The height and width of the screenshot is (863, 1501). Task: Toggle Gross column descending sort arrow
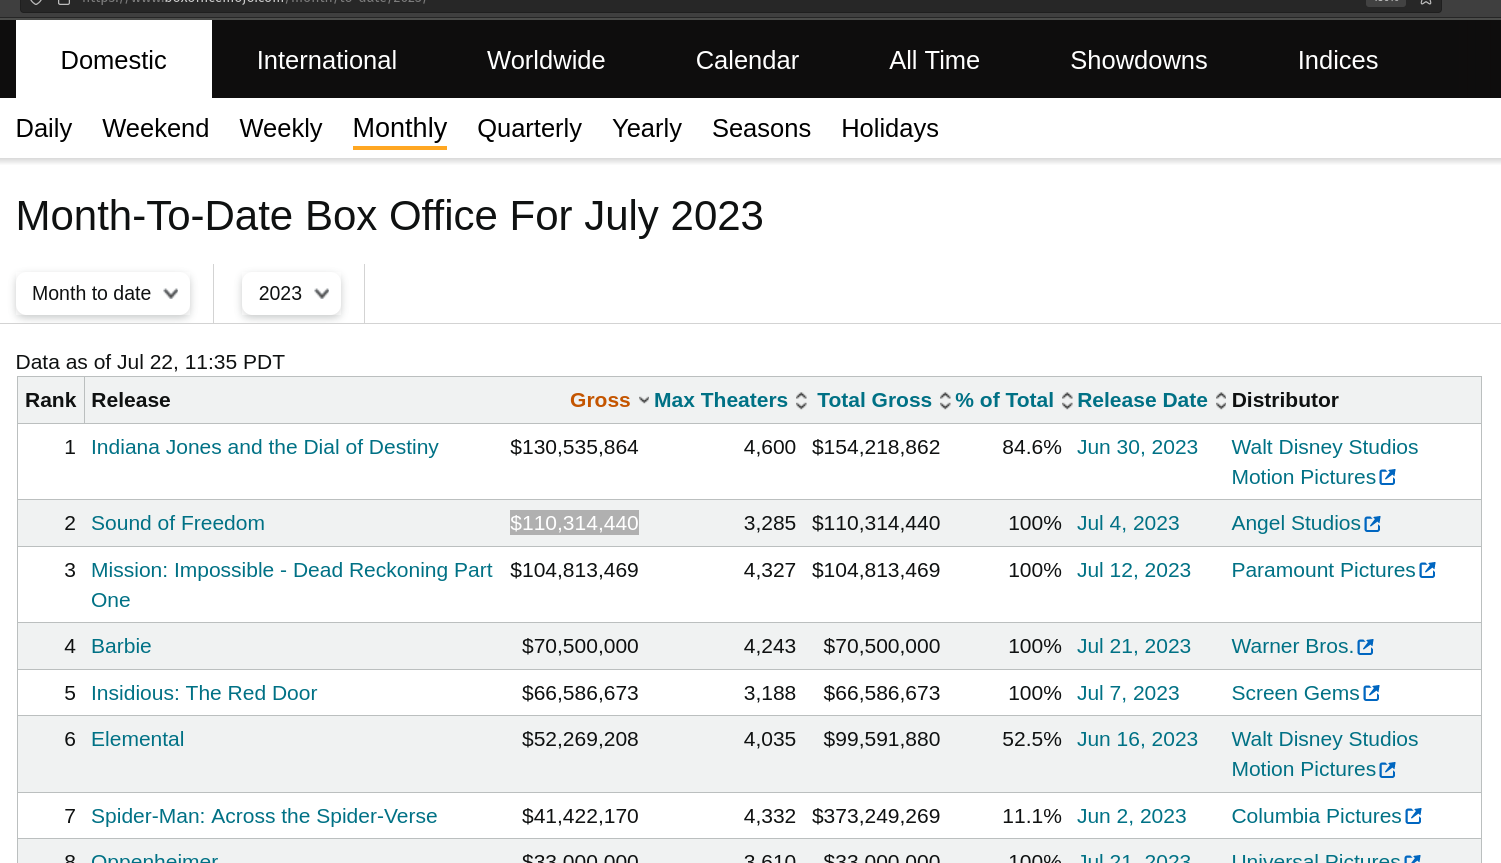[644, 401]
